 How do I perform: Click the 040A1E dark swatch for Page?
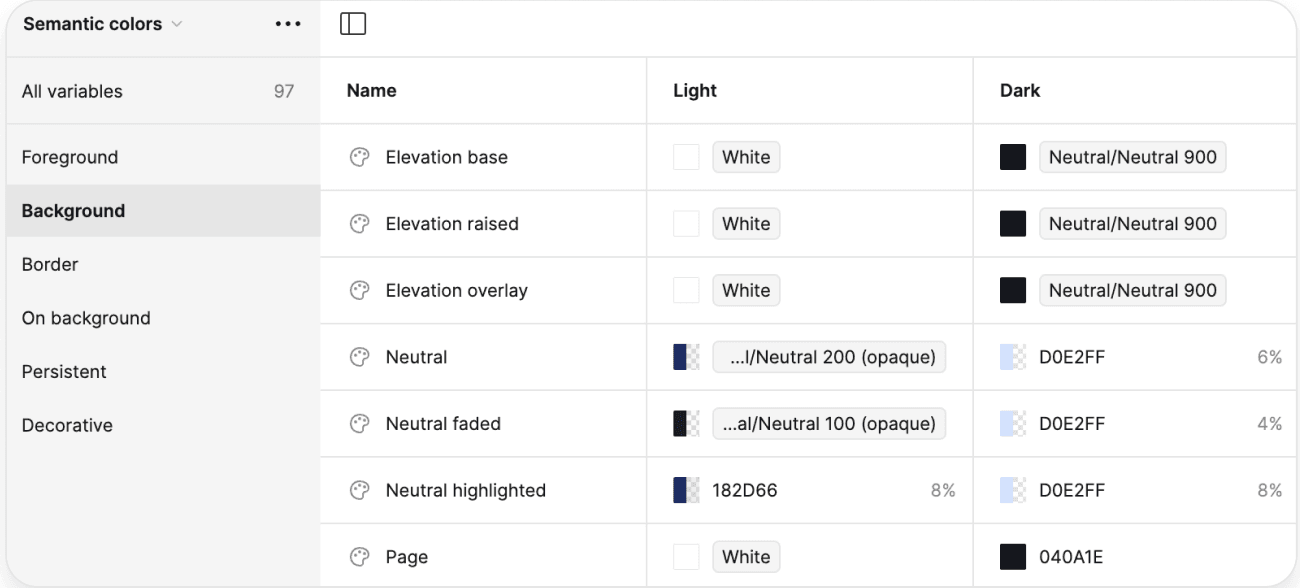(1013, 557)
